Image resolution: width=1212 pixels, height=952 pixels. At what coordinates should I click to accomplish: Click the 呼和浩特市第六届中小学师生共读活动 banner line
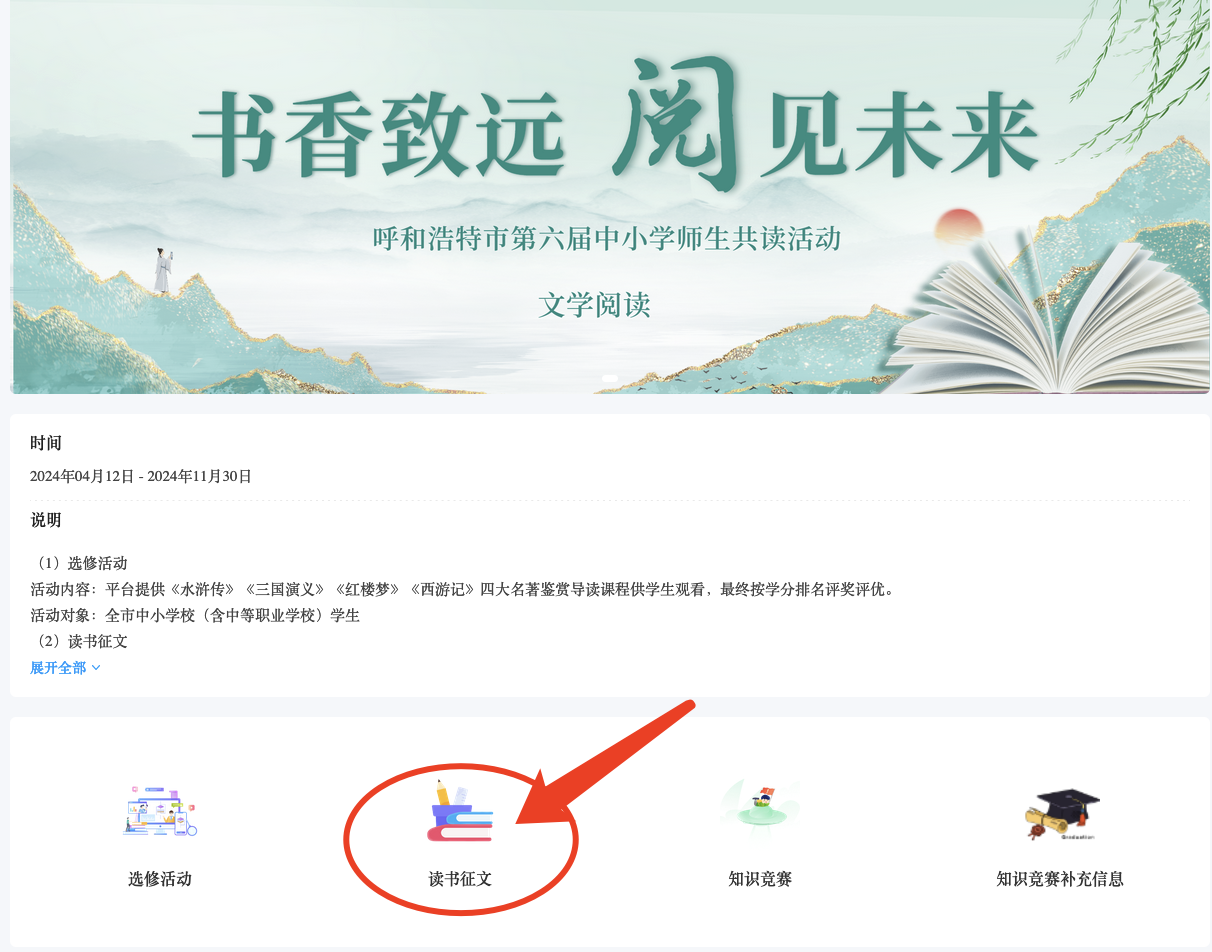click(x=607, y=239)
